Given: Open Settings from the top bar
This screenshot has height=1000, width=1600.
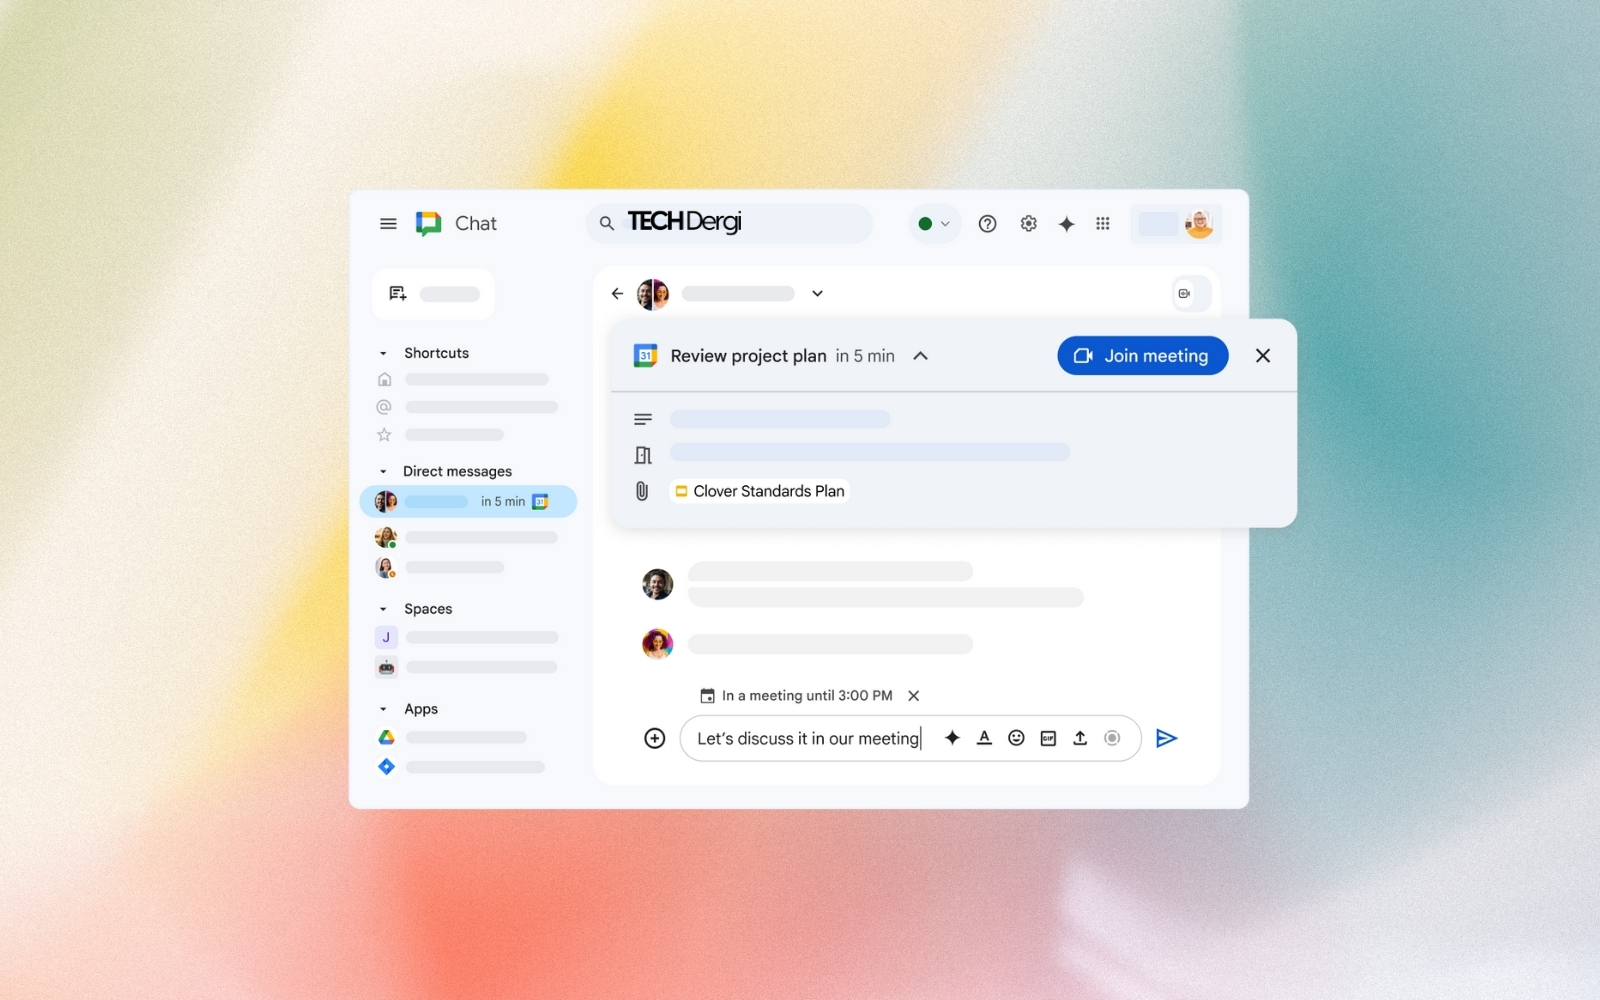Looking at the screenshot, I should pyautogui.click(x=1028, y=223).
